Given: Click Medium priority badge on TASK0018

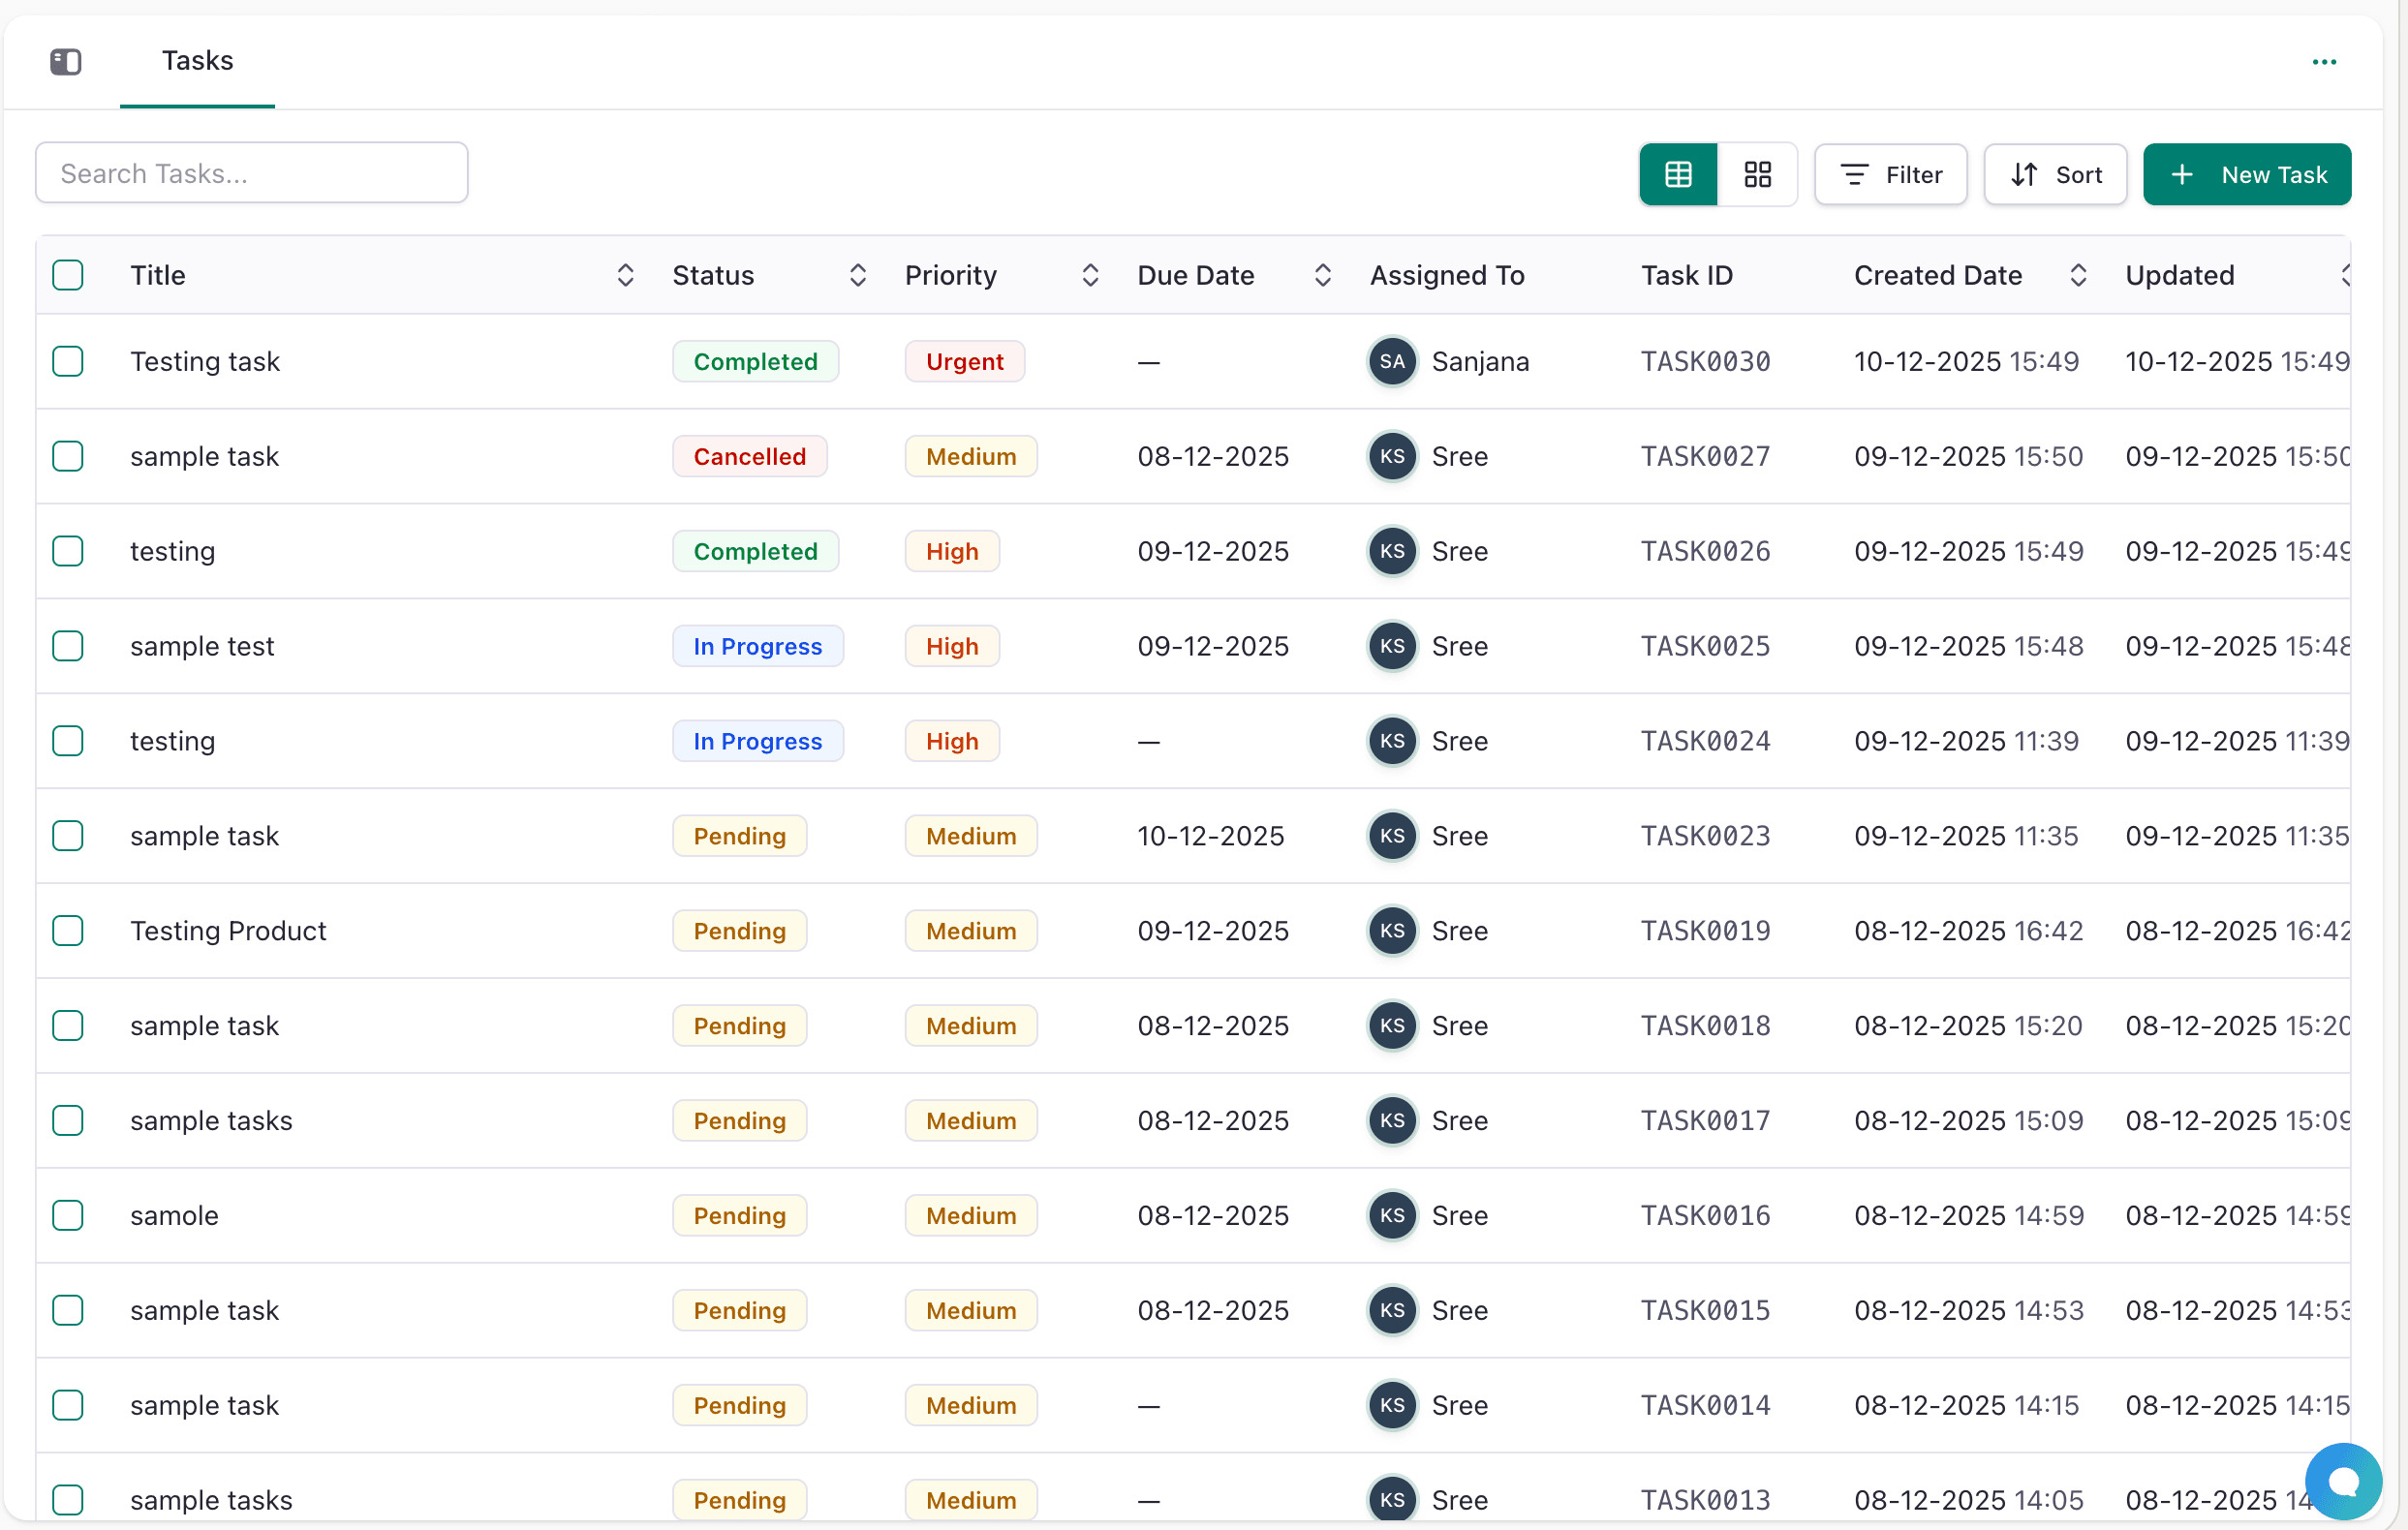Looking at the screenshot, I should click(971, 1026).
